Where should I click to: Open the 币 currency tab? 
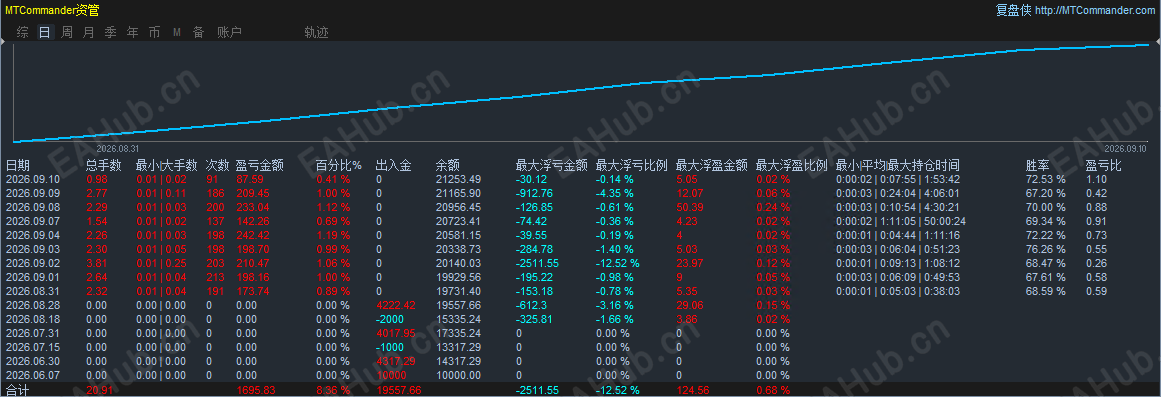tap(154, 32)
